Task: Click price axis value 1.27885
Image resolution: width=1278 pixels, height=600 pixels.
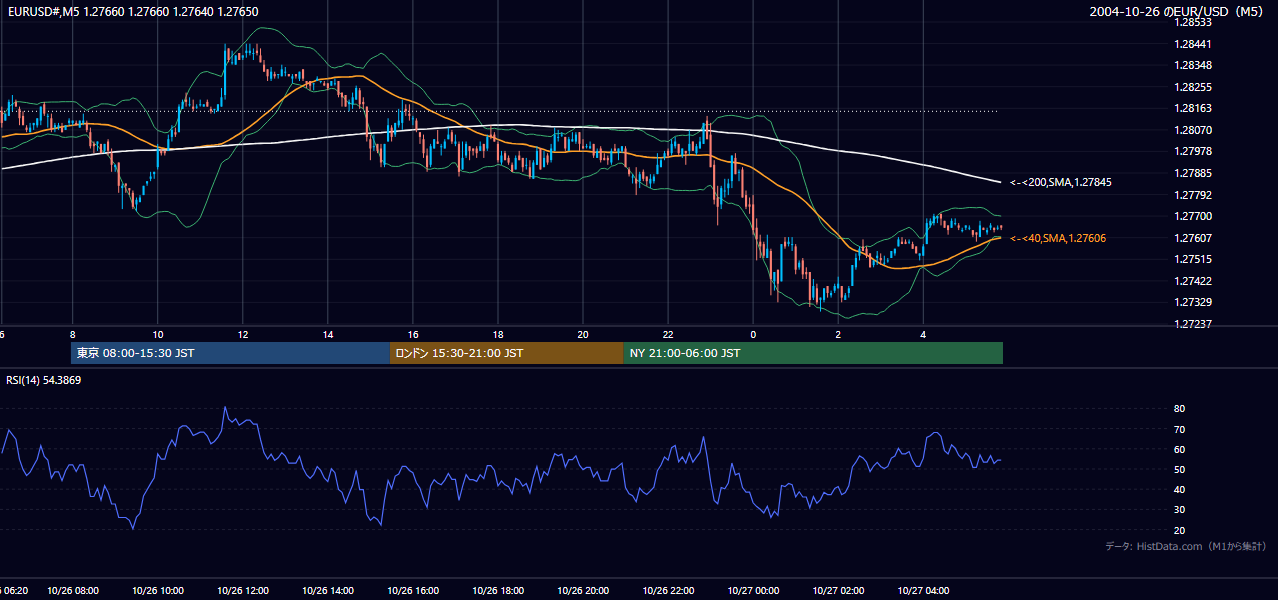Action: point(1194,173)
